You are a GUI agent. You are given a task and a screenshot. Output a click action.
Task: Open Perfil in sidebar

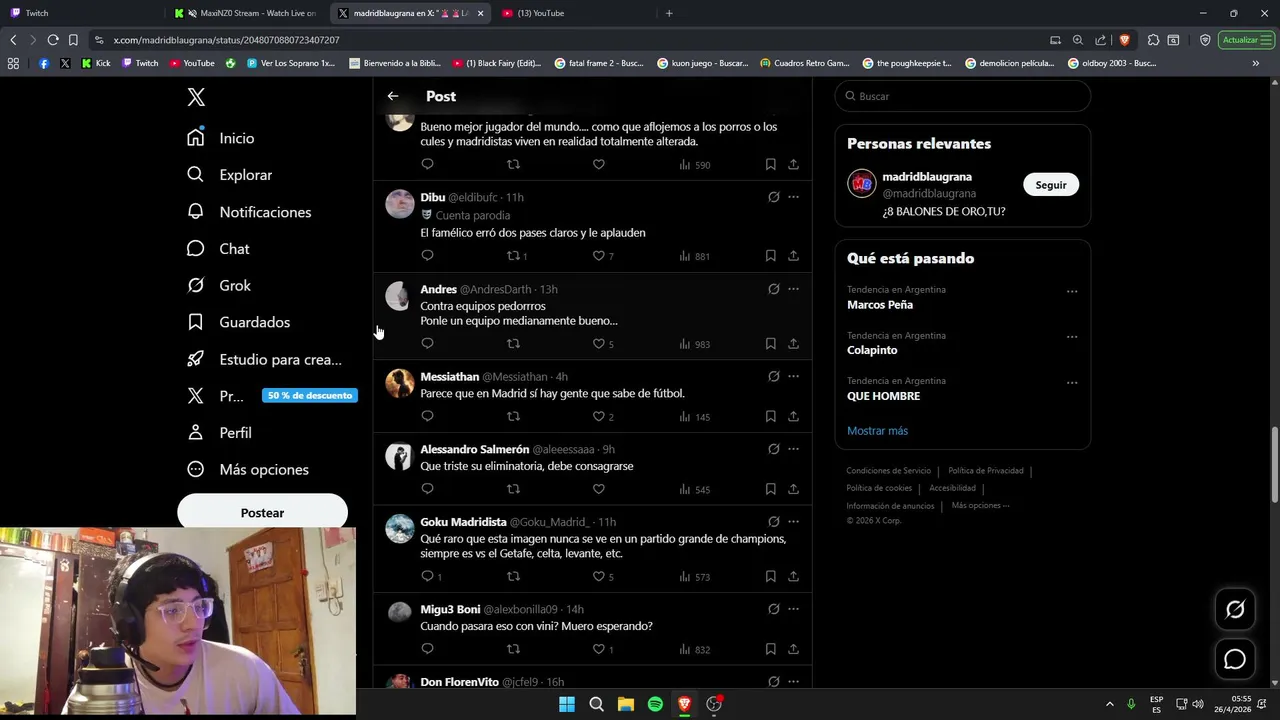[219, 433]
